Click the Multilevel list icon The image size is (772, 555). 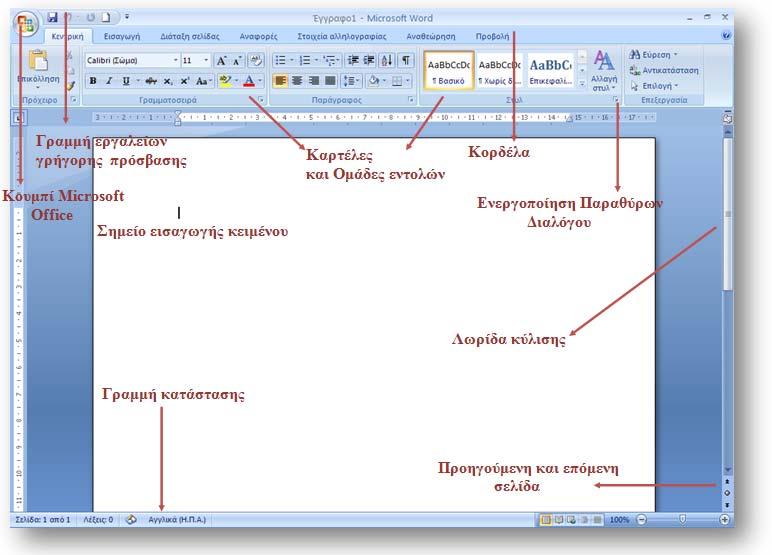[x=329, y=60]
